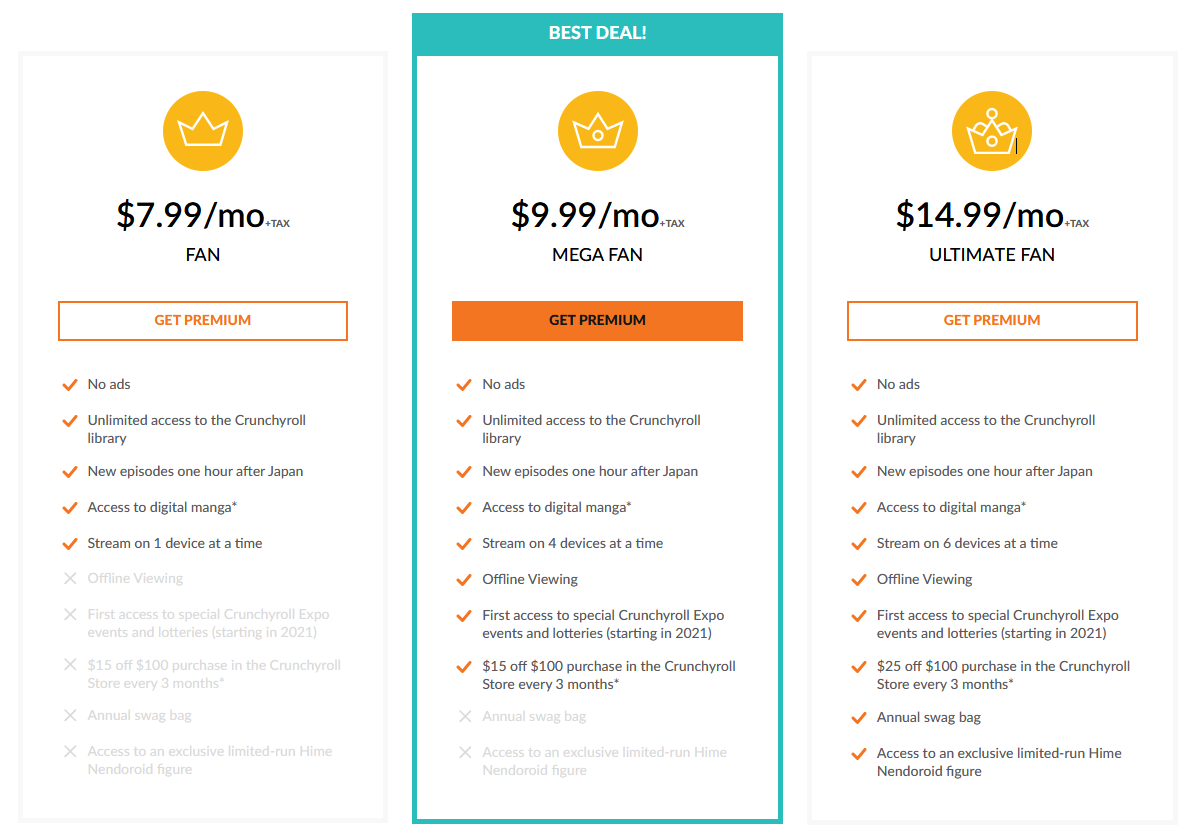Click the checkmark next to Fan No ads
This screenshot has width=1198, height=833.
[70, 384]
